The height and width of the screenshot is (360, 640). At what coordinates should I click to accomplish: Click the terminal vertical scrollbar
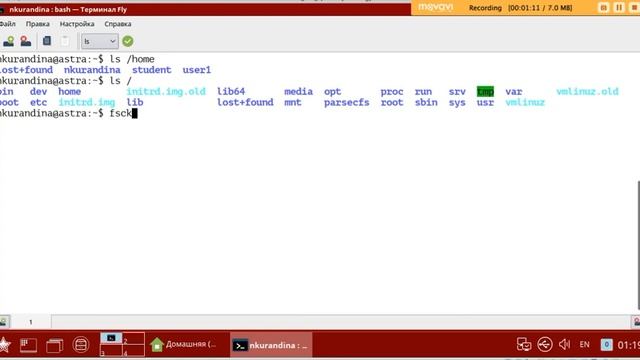638,245
